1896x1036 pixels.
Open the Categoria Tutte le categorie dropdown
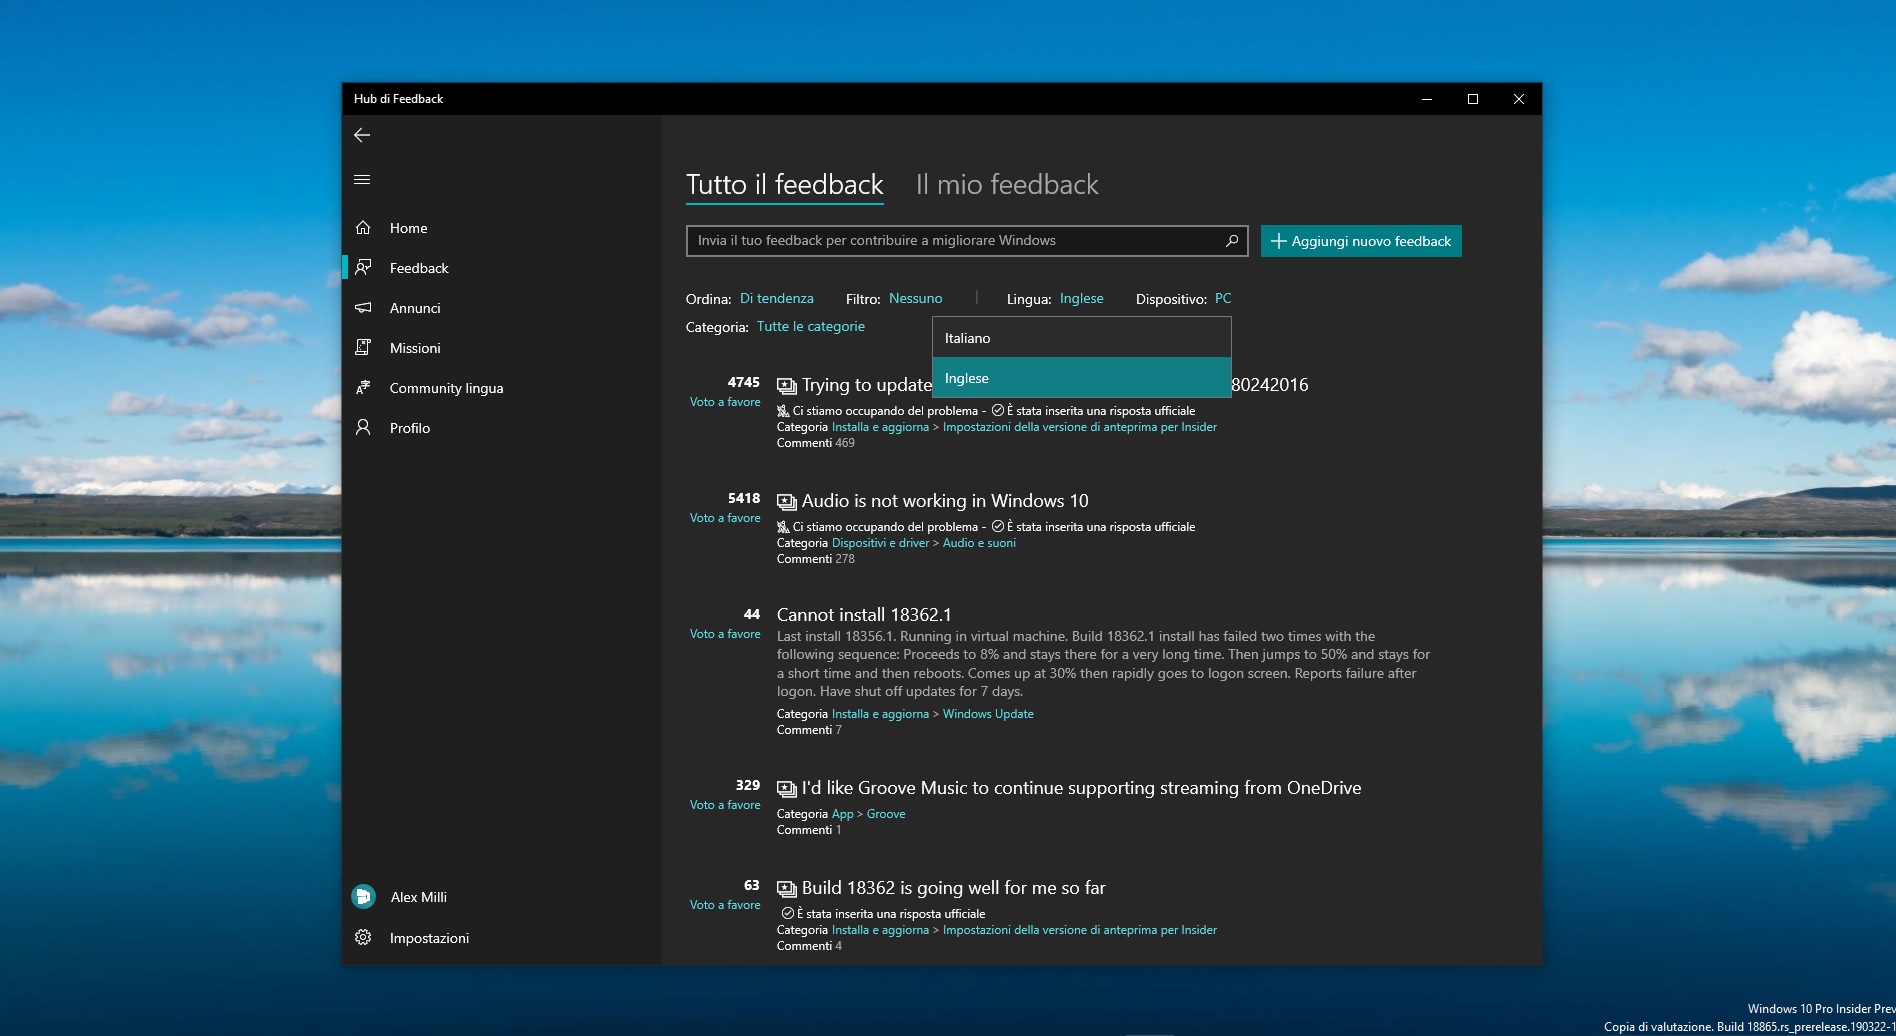pos(811,327)
